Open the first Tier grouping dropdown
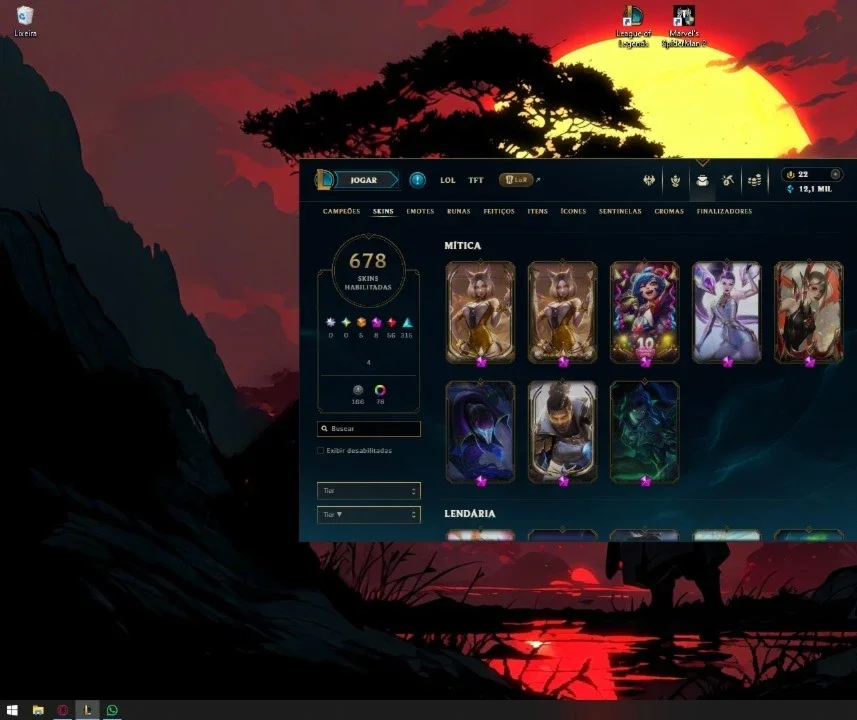Image resolution: width=857 pixels, height=720 pixels. coord(368,490)
